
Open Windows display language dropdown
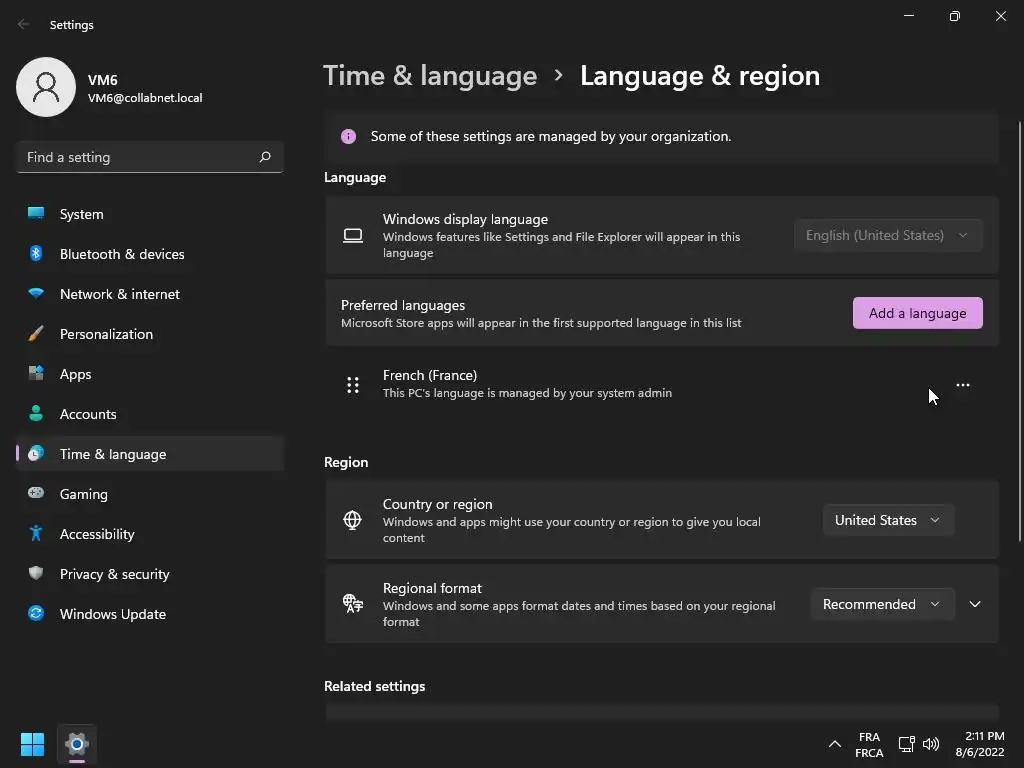[887, 235]
